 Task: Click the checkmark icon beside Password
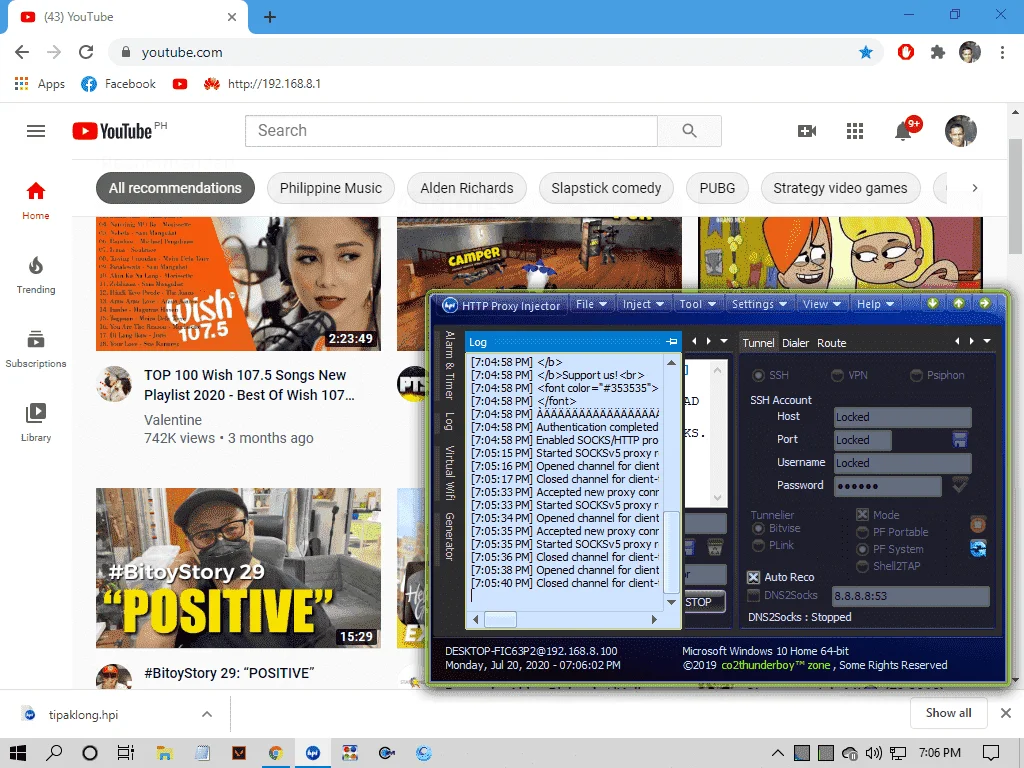pyautogui.click(x=959, y=485)
